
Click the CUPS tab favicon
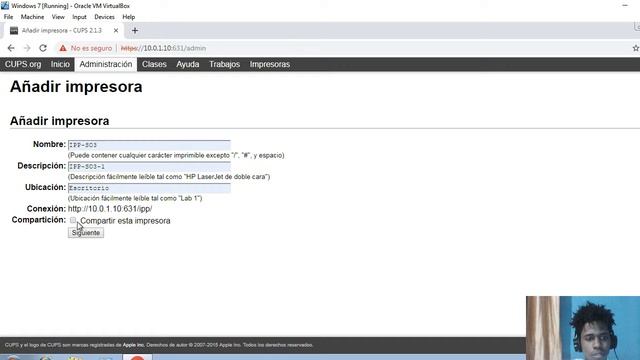[x=14, y=31]
